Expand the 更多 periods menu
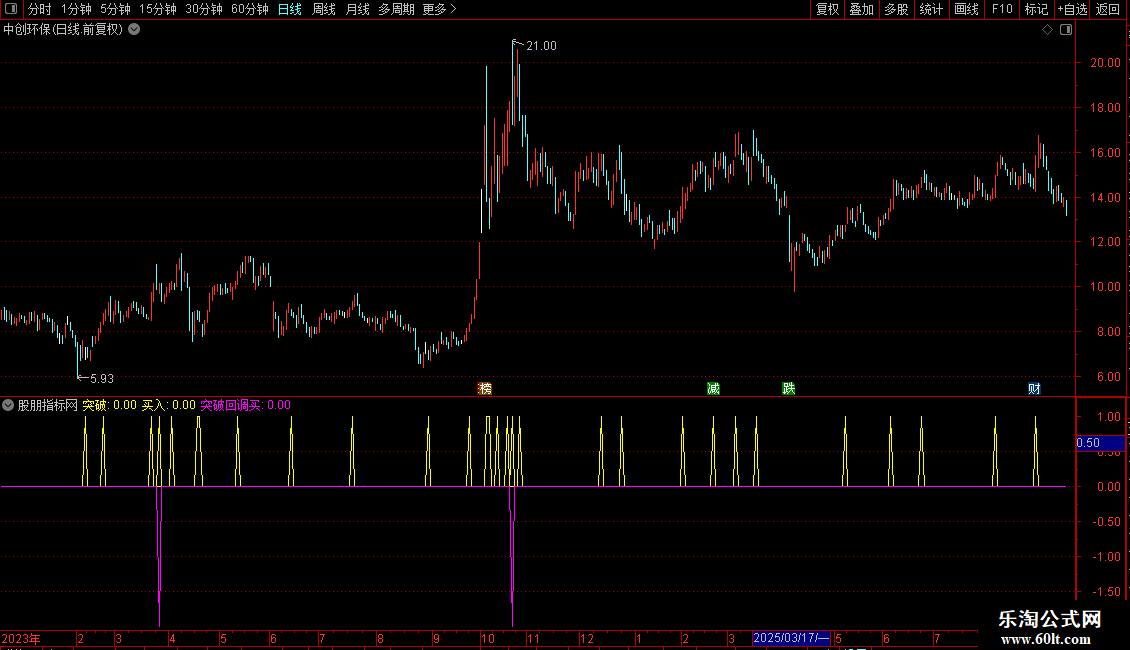The width and height of the screenshot is (1130, 650). pos(439,9)
